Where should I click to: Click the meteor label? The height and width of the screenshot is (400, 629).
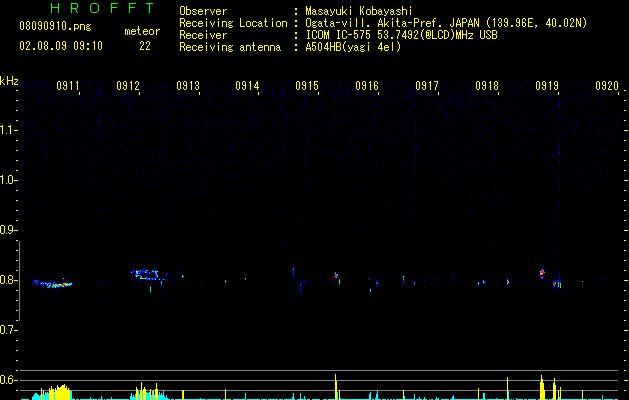point(142,31)
